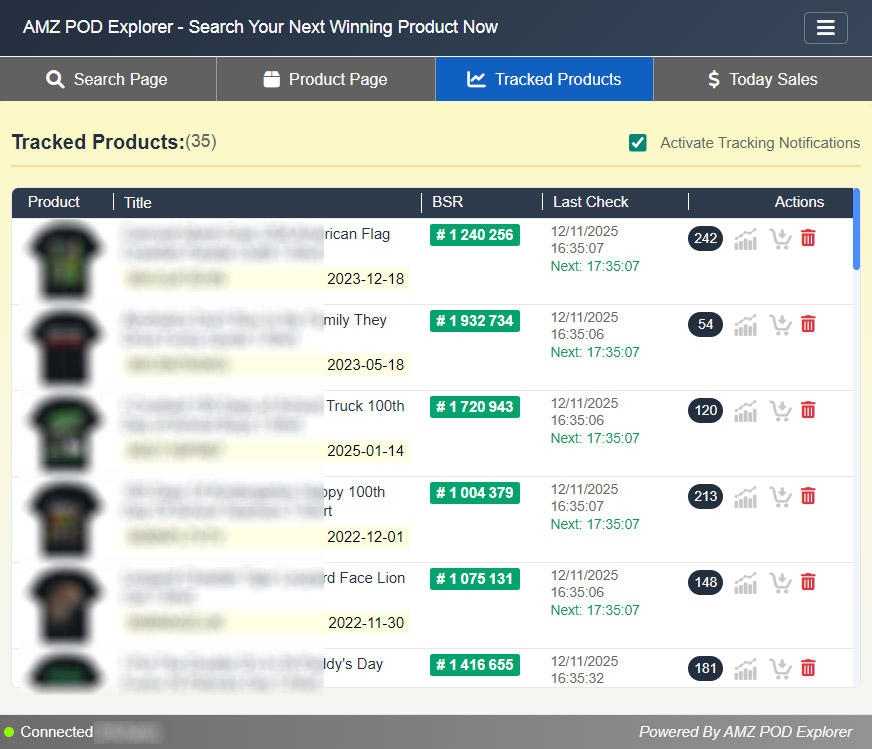Image resolution: width=872 pixels, height=749 pixels.
Task: Click the first product thumbnail image
Action: (x=63, y=260)
